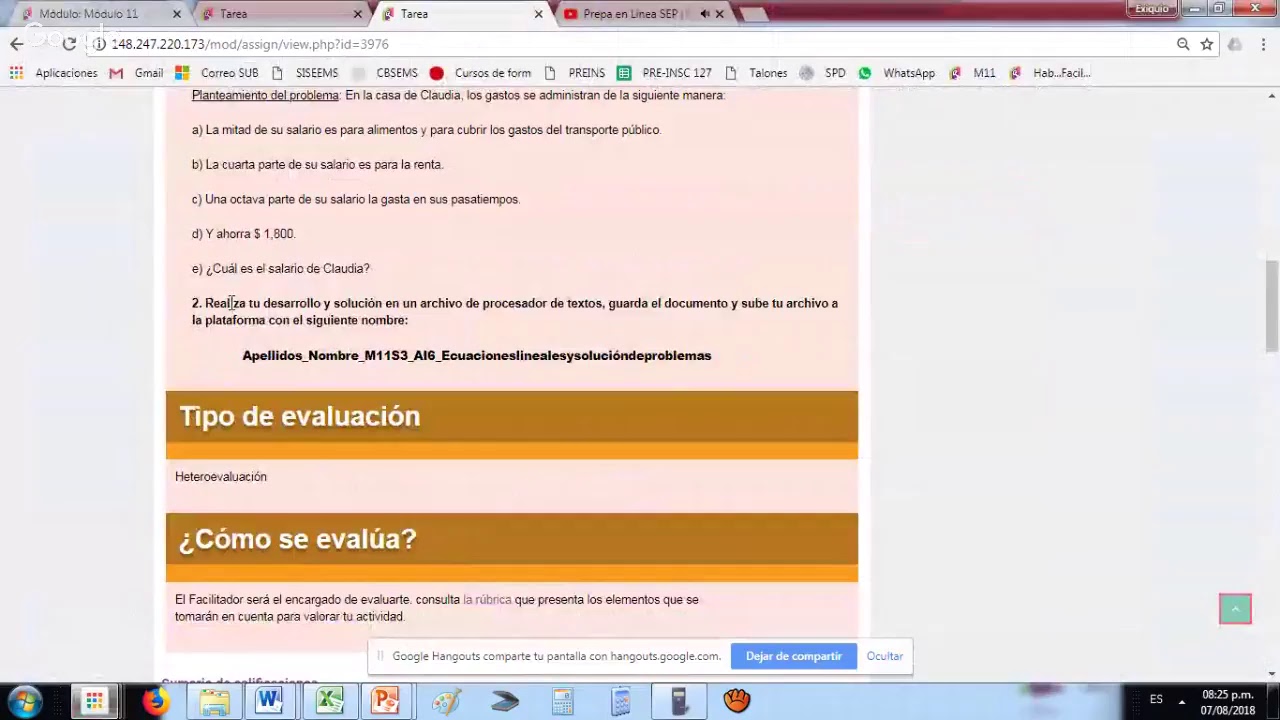This screenshot has height=720, width=1280.
Task: Open the Windows Start menu
Action: point(27,700)
